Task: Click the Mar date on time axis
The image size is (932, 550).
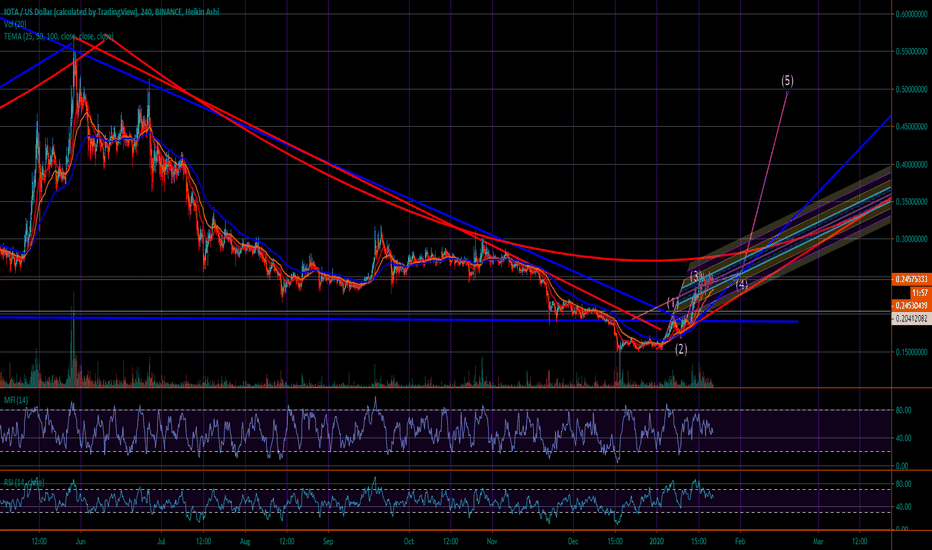Action: click(x=818, y=542)
